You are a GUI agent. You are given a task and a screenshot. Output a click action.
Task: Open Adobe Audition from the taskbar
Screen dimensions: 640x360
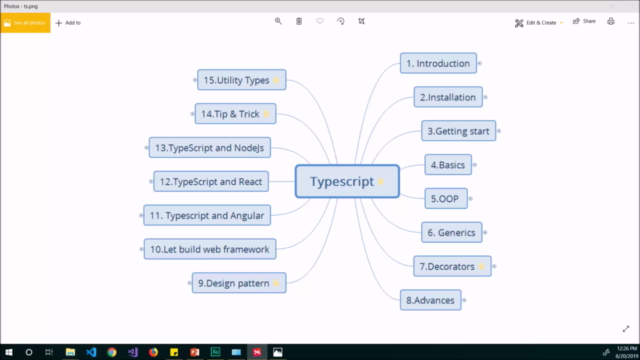pos(216,352)
